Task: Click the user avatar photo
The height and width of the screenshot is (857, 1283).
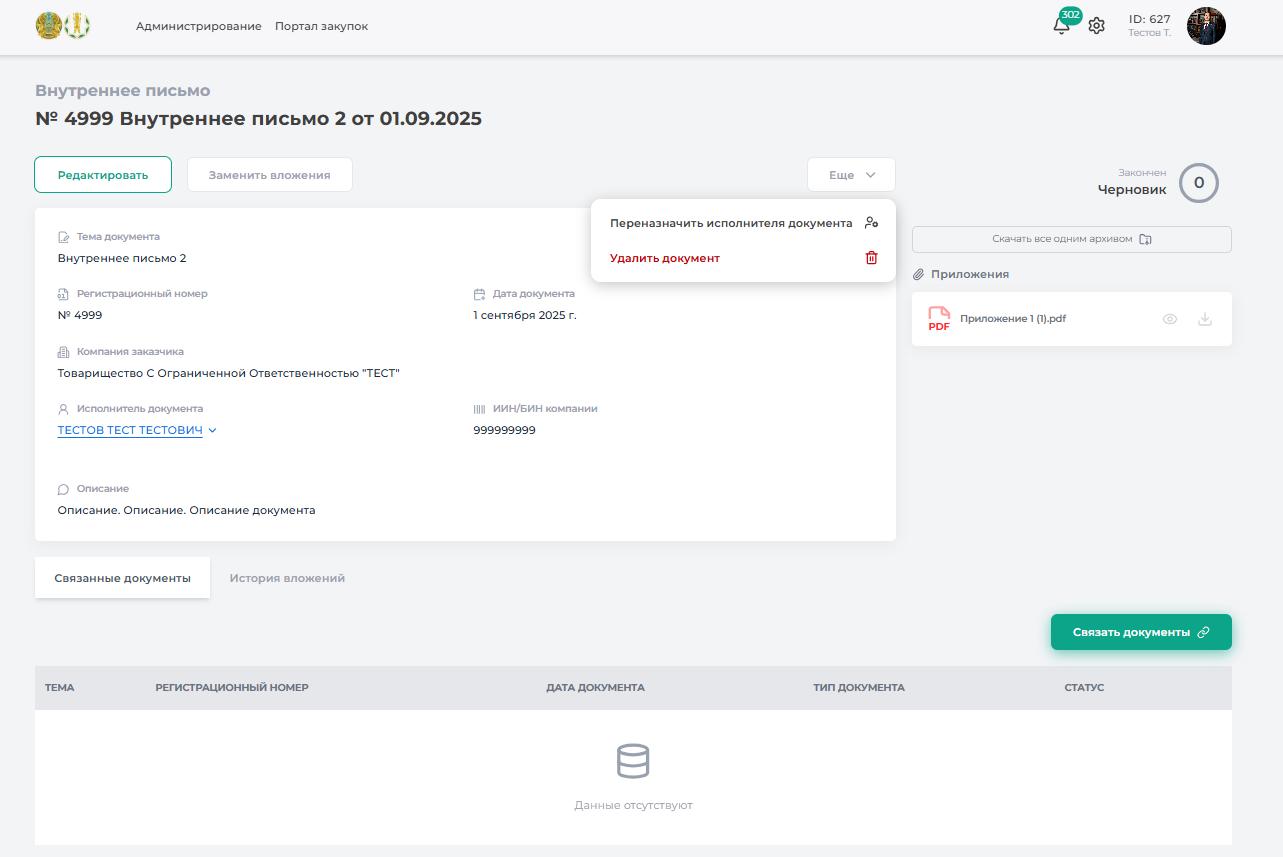Action: coord(1205,26)
